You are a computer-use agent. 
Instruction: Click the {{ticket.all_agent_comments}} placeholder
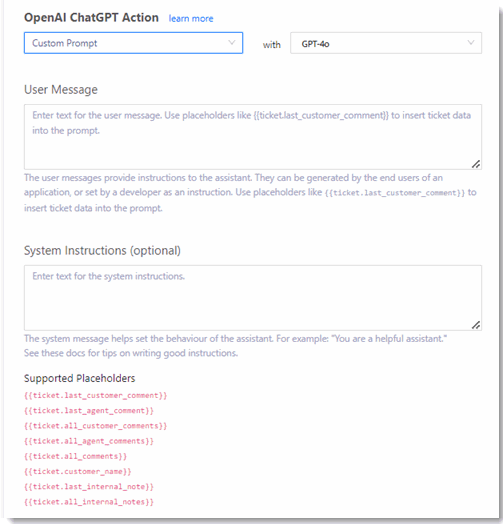(x=89, y=441)
